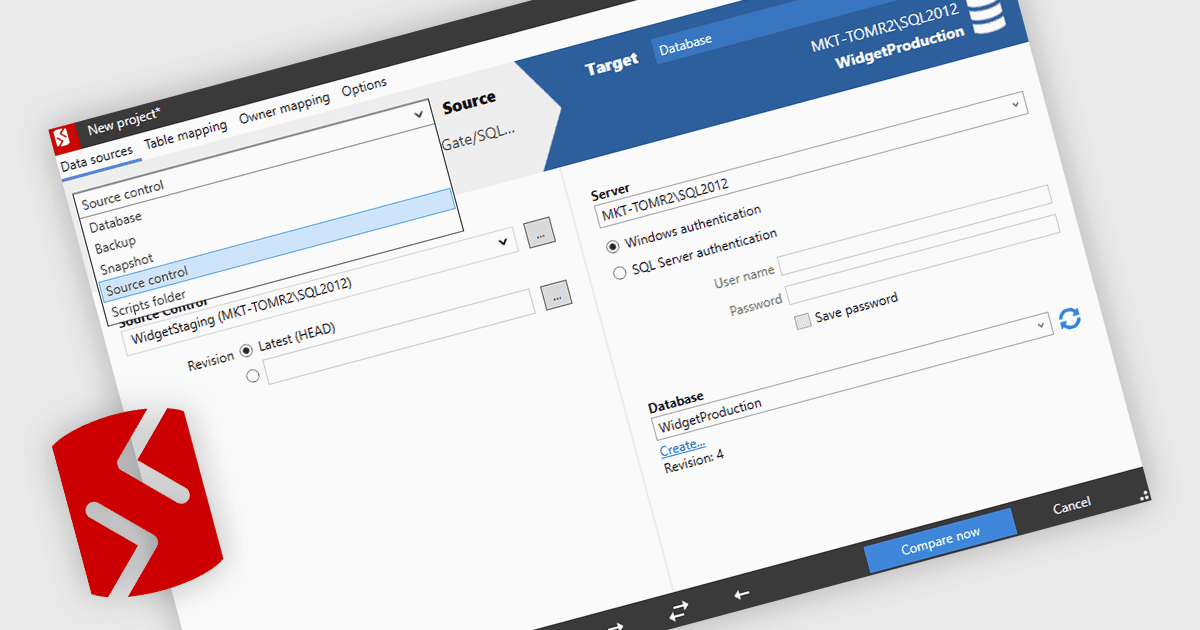Click the SQL Compare logo in title bar
This screenshot has height=630, width=1200.
(x=64, y=137)
